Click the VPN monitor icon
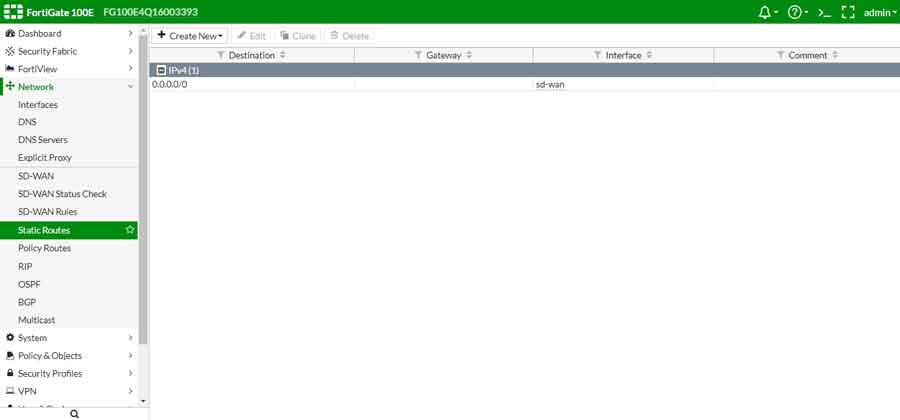The image size is (900, 420). 10,391
